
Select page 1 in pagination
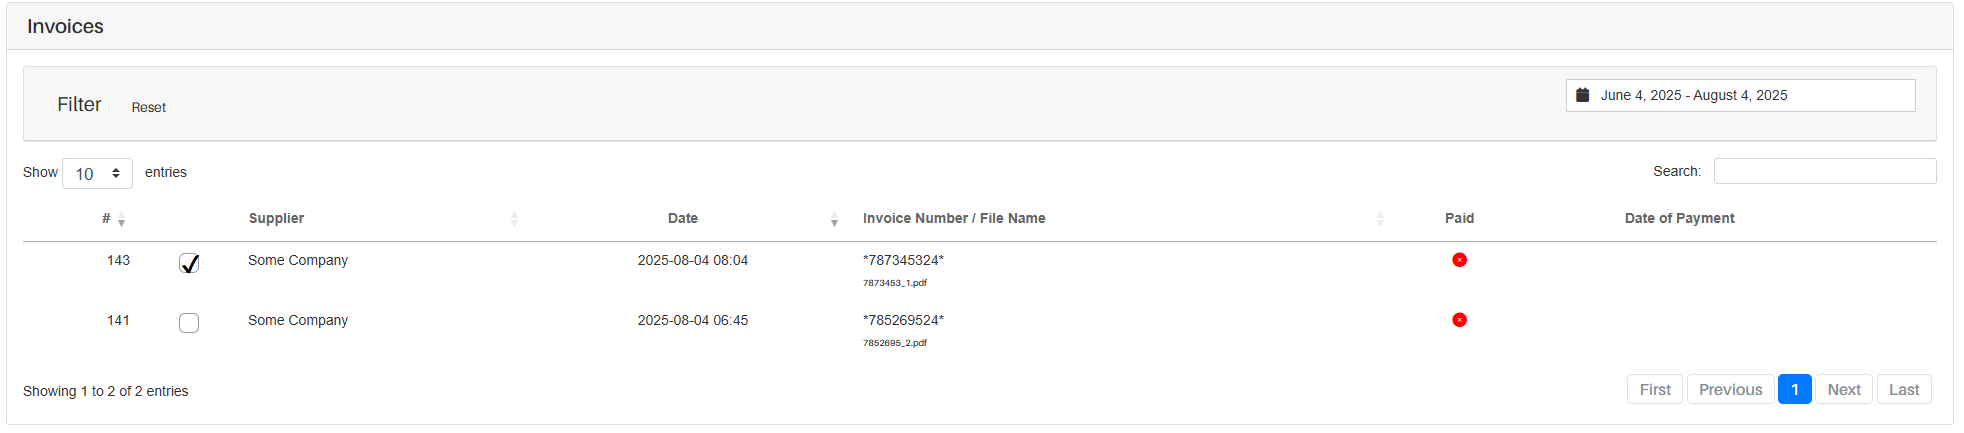tap(1794, 390)
